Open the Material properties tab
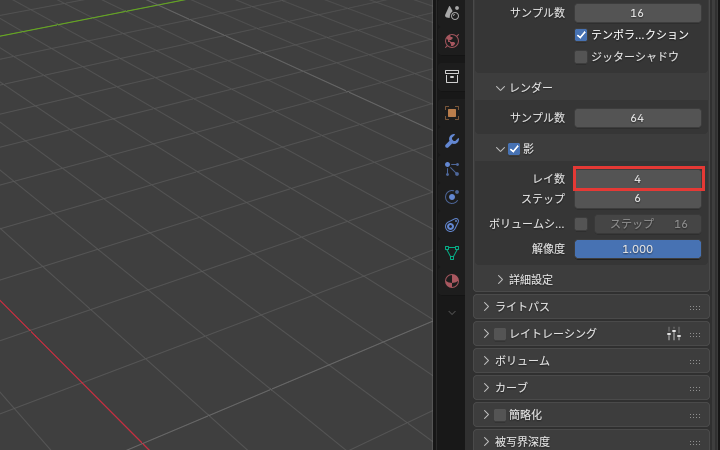This screenshot has height=450, width=720. [452, 281]
